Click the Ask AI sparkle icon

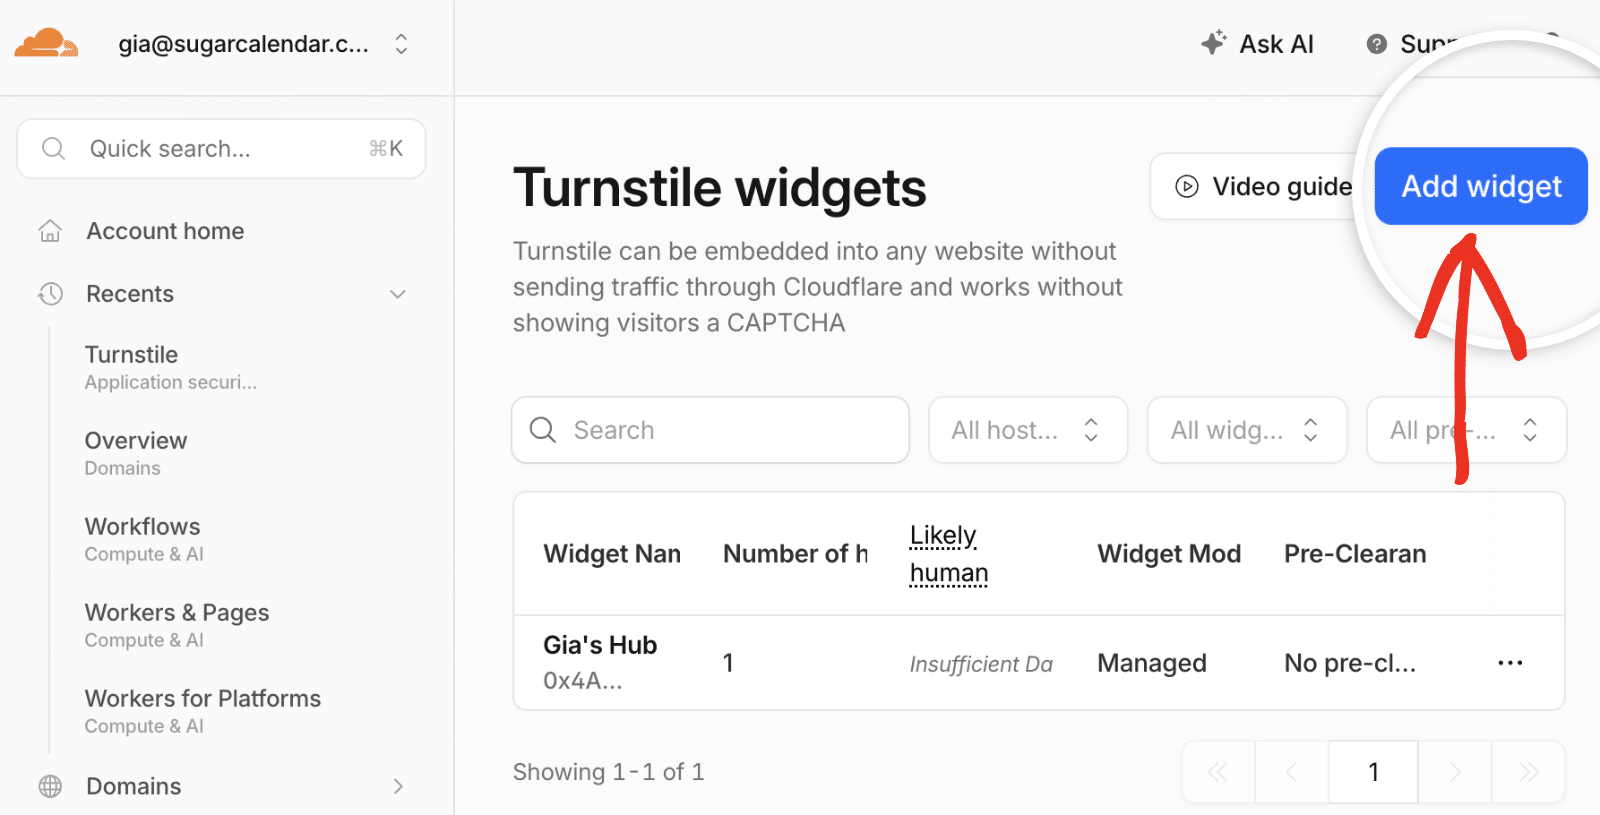click(1213, 43)
